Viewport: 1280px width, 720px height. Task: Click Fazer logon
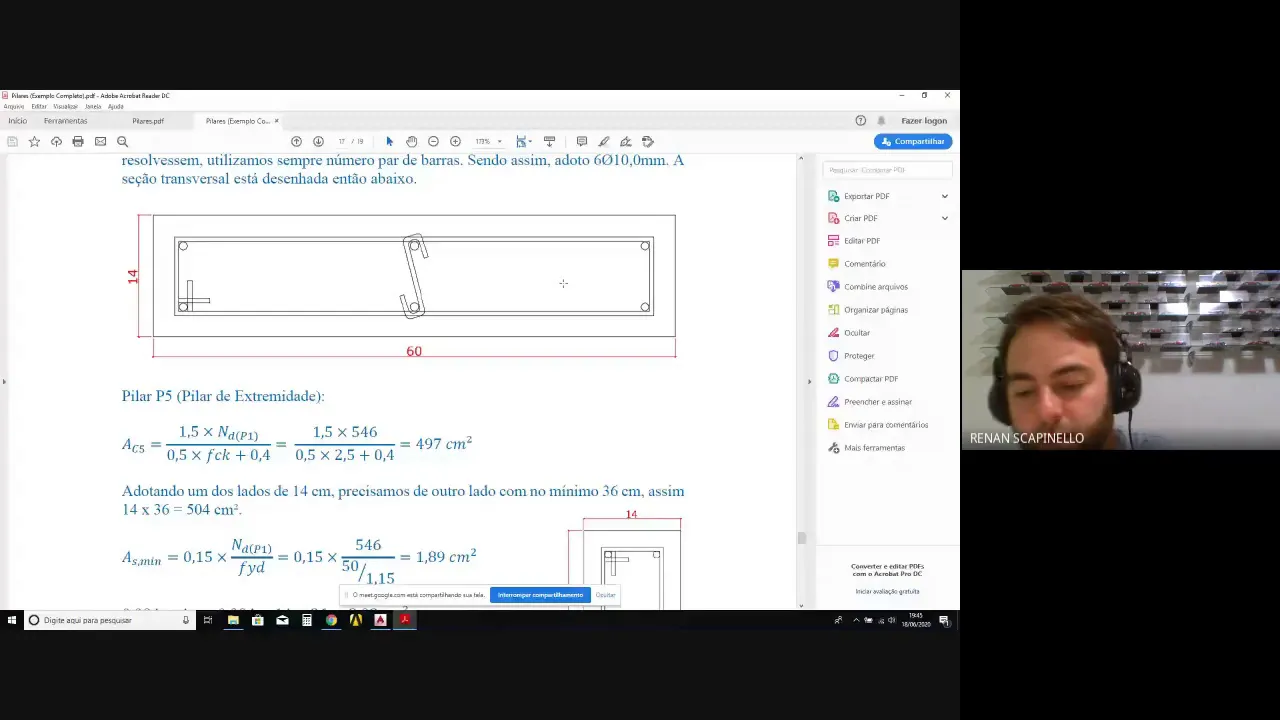click(x=924, y=121)
